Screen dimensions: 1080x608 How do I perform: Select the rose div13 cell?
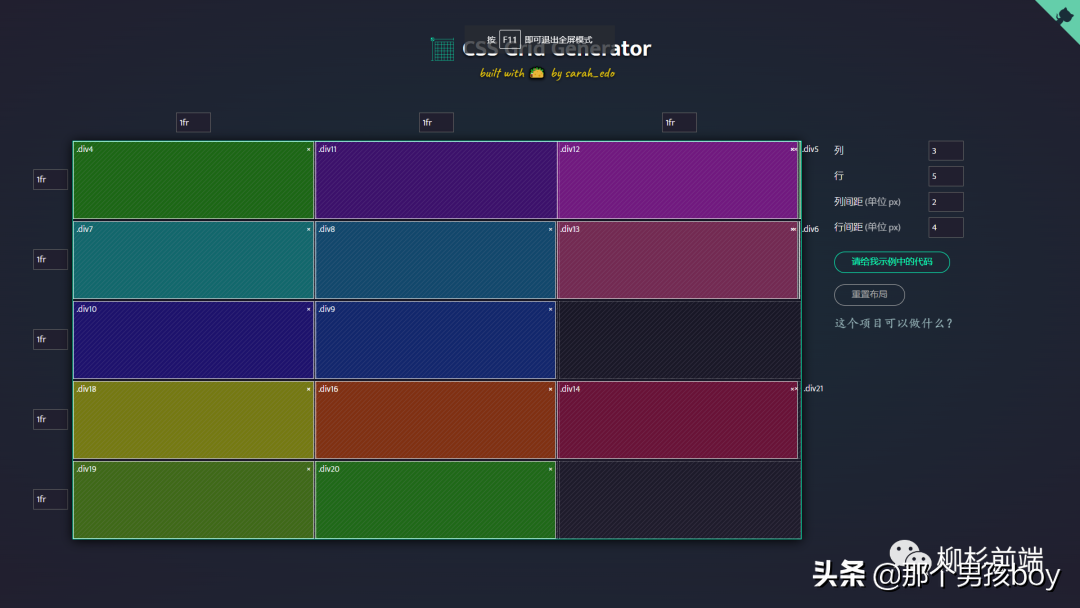pos(678,260)
